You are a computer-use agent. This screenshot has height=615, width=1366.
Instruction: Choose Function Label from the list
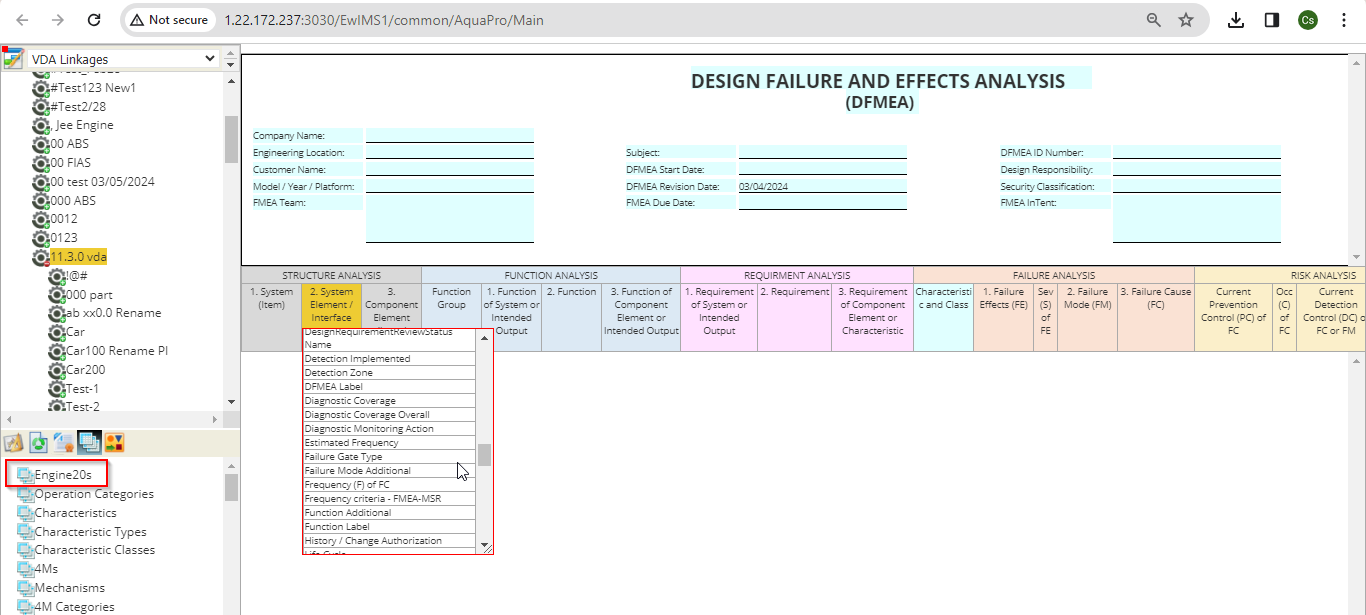click(389, 527)
